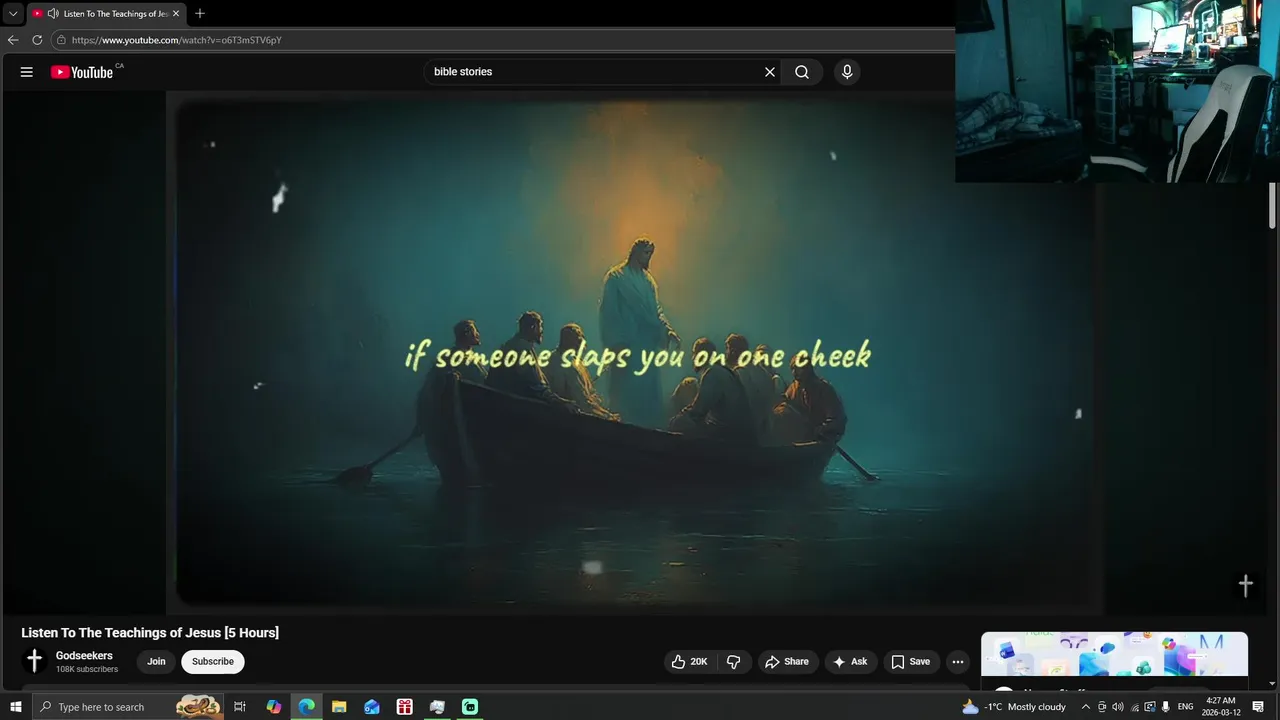Subscribe to the Godseekers channel
1280x720 pixels.
(x=213, y=662)
